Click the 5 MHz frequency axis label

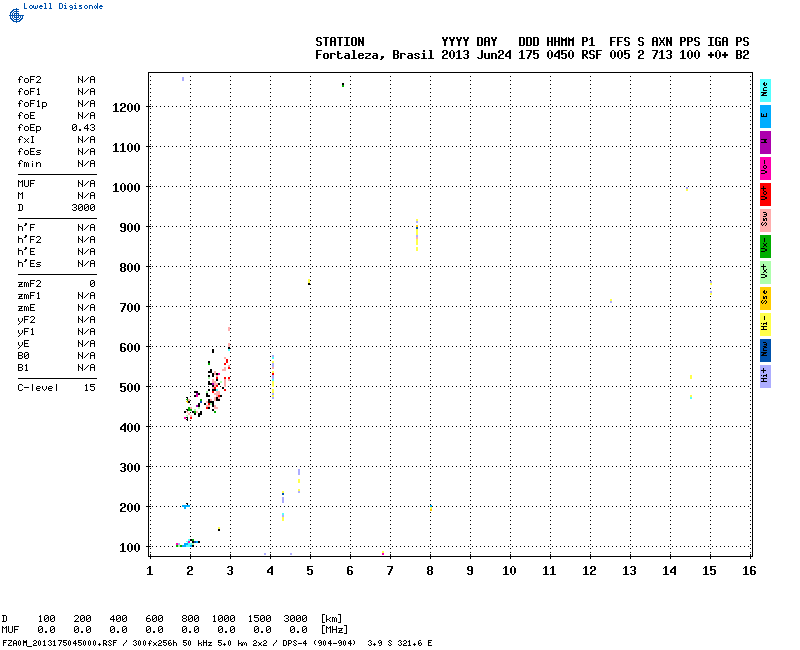(310, 571)
